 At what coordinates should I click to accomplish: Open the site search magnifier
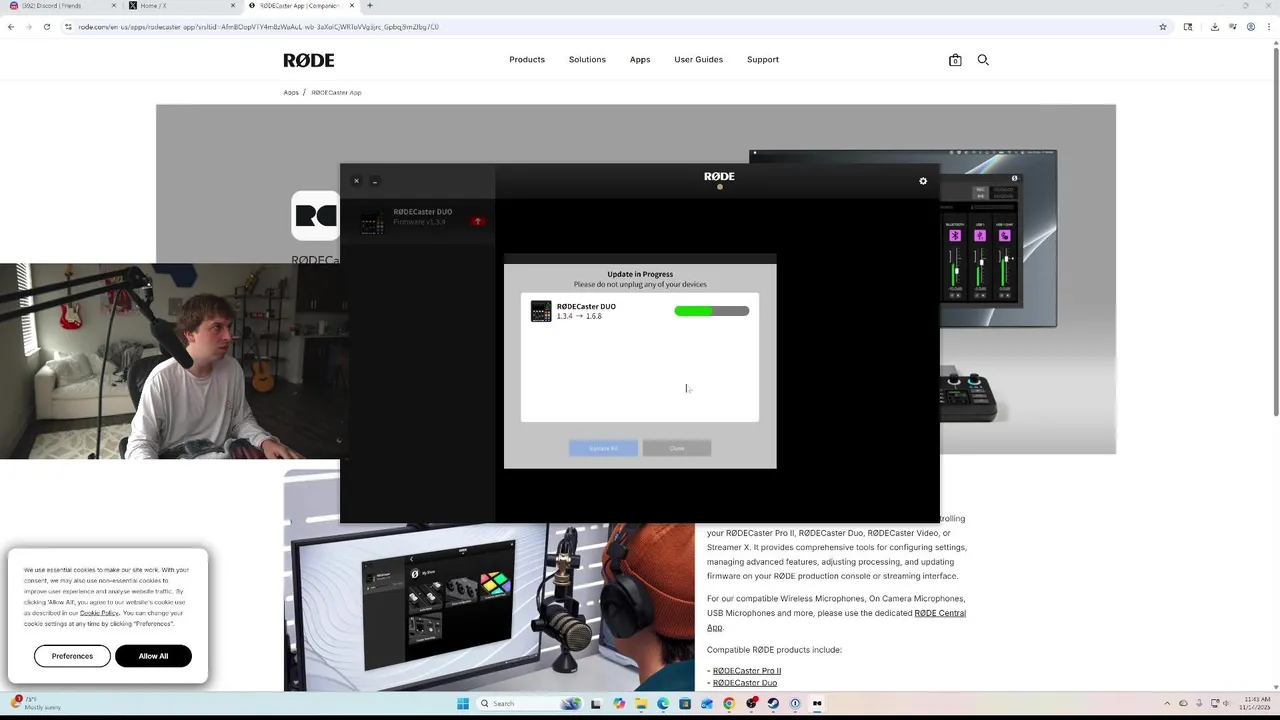983,60
